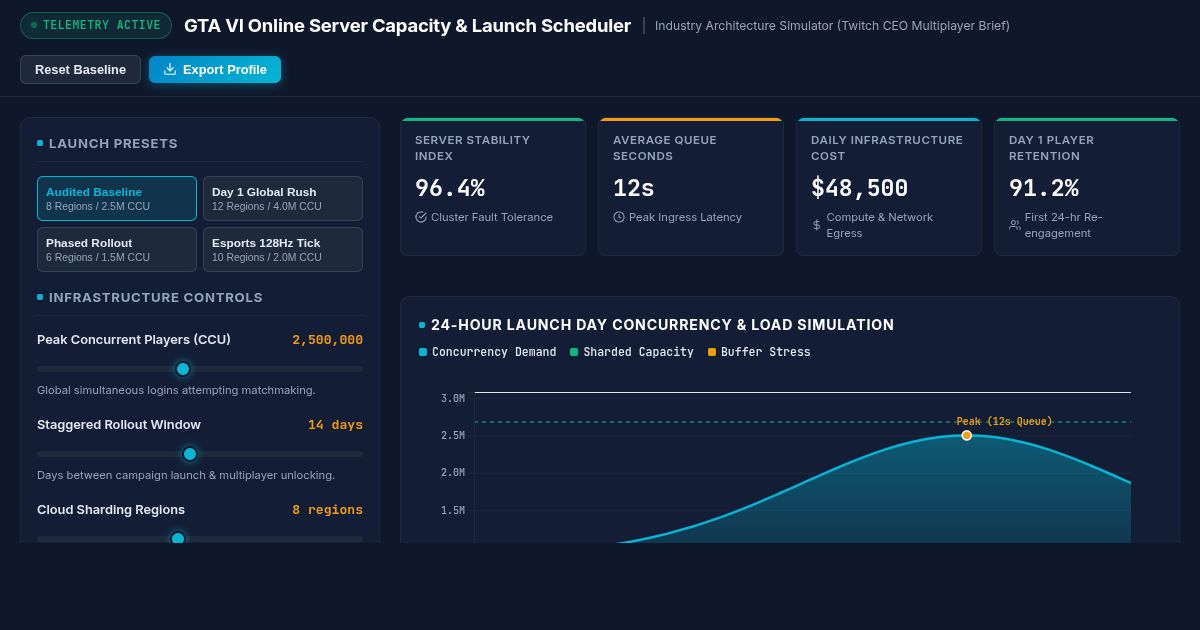Click the Infrastructure Controls section heading
The image size is (1200, 630).
tap(156, 297)
